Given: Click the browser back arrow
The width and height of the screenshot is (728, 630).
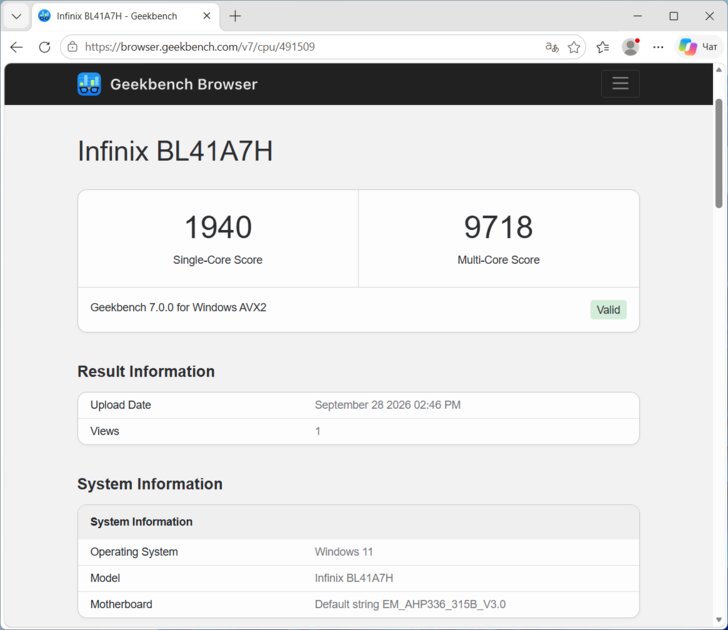Looking at the screenshot, I should pyautogui.click(x=17, y=47).
